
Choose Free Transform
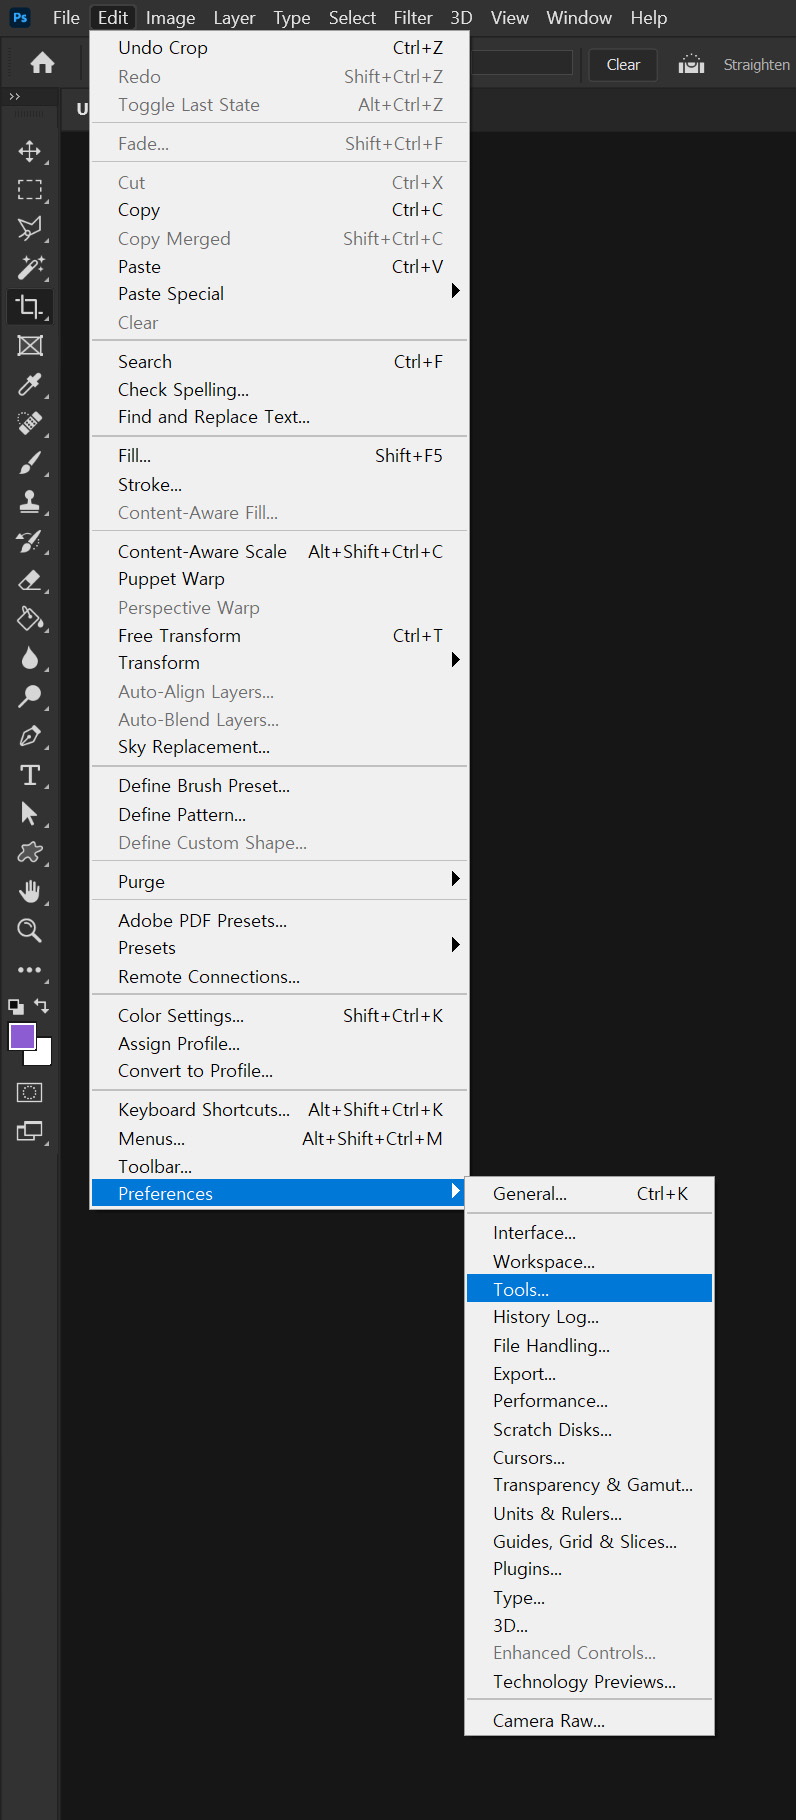(x=279, y=636)
